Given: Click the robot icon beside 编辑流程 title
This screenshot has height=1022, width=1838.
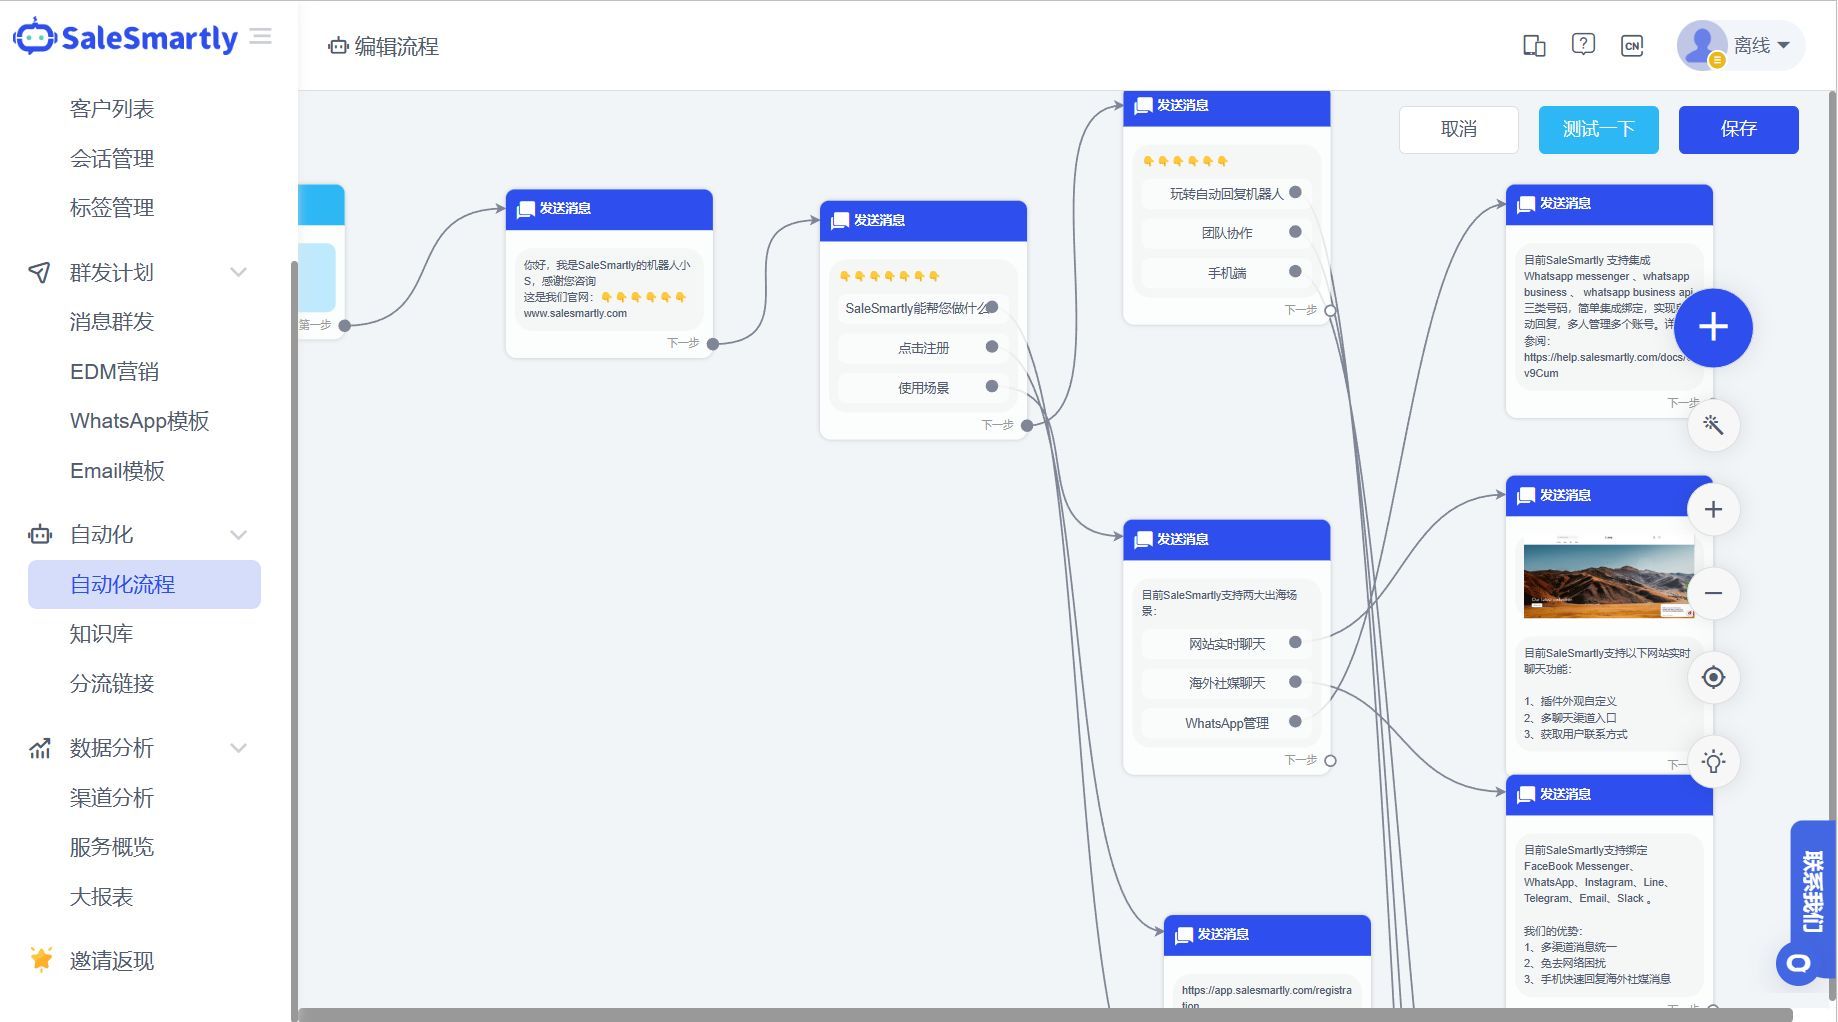Looking at the screenshot, I should [x=338, y=46].
